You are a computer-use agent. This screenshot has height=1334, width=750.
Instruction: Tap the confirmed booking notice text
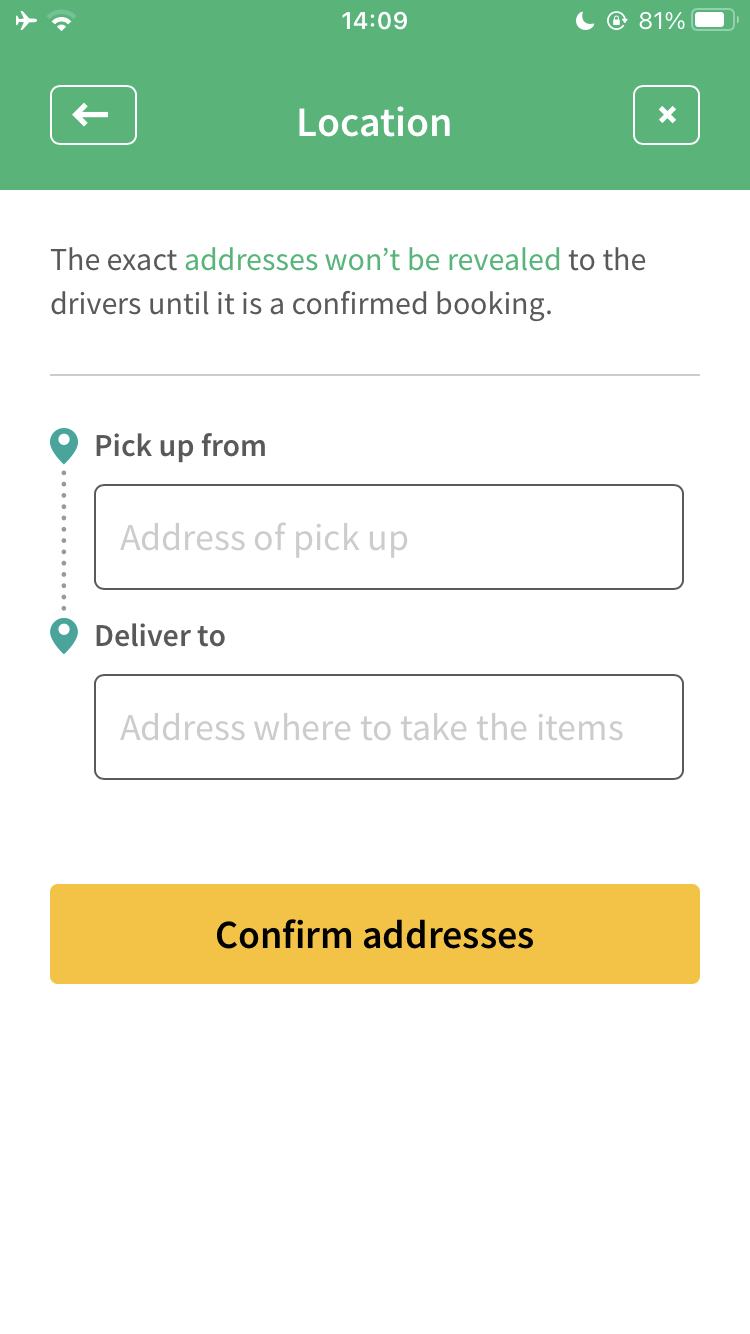click(348, 282)
